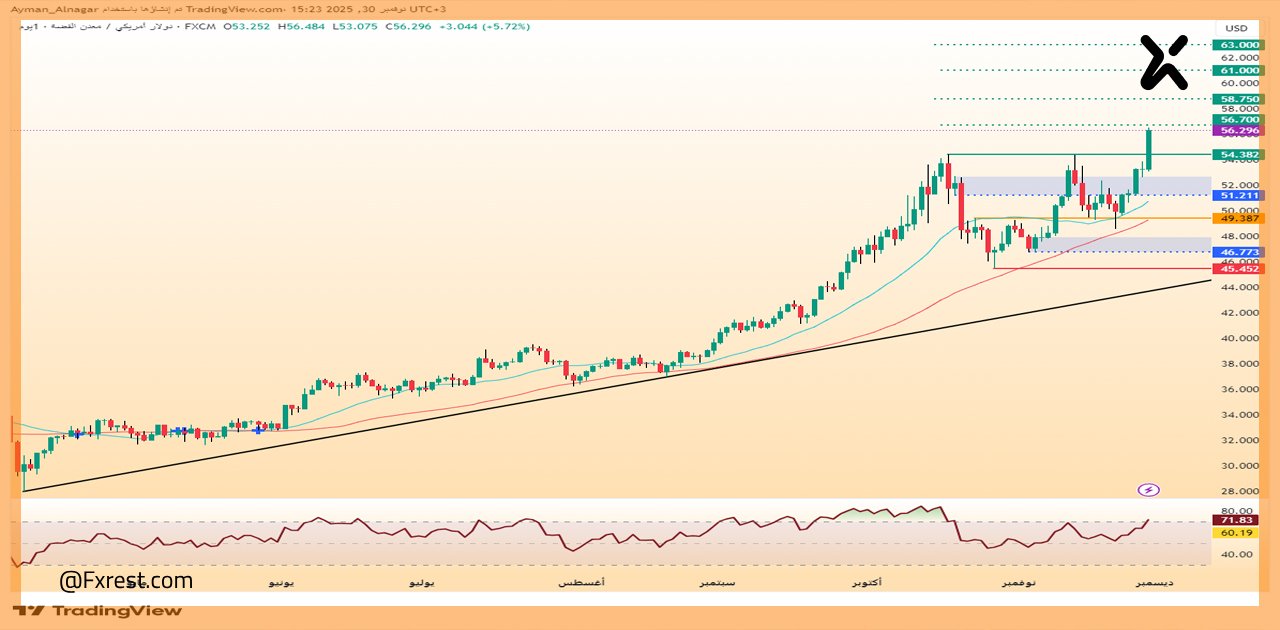This screenshot has width=1280, height=630.
Task: Select the red 45.452 support price tag
Action: point(1240,268)
